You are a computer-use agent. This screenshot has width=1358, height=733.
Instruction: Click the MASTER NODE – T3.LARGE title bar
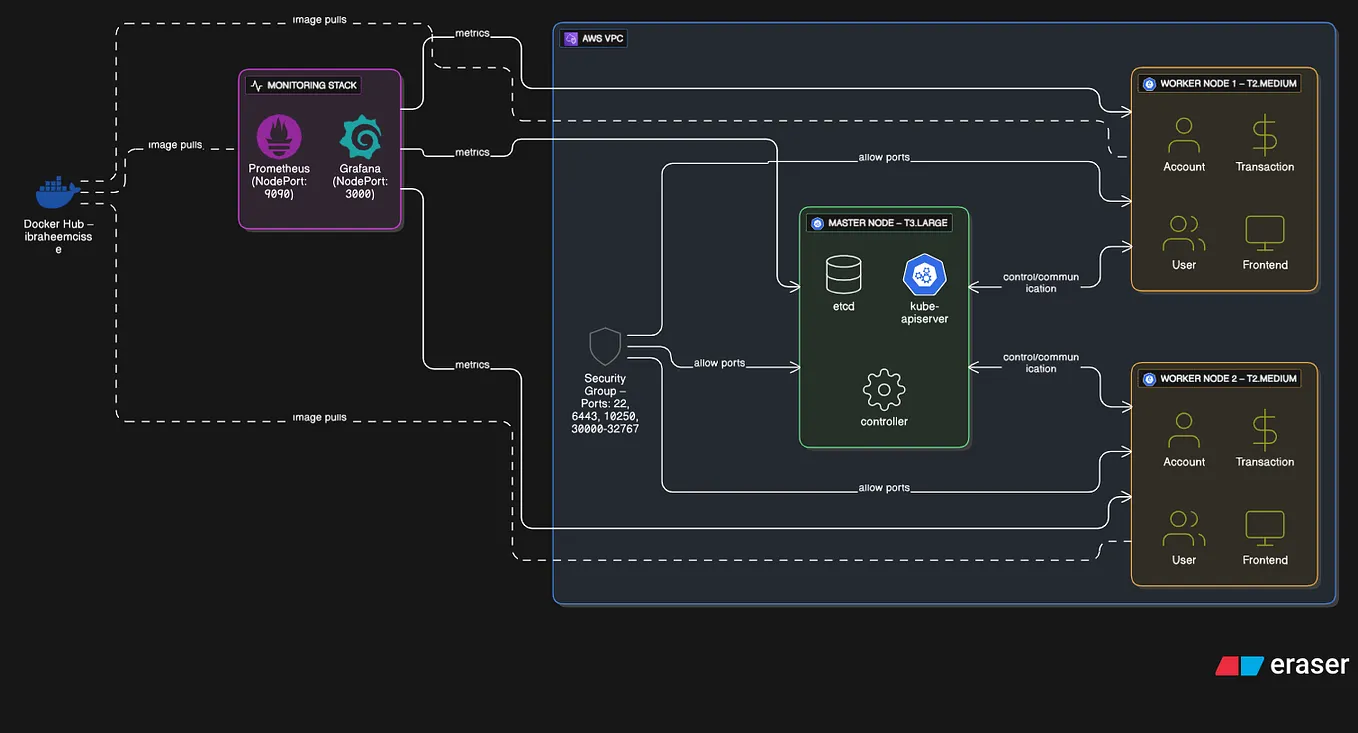pos(880,222)
